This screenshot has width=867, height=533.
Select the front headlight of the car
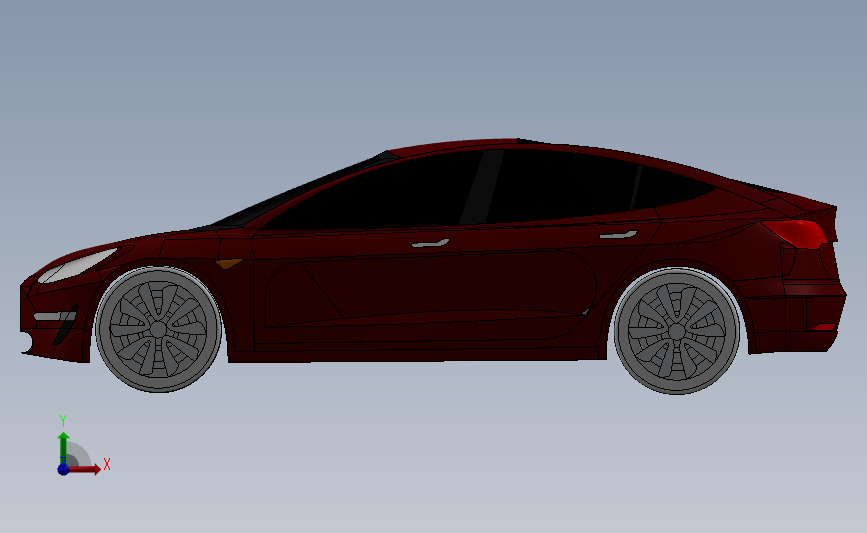pyautogui.click(x=78, y=265)
